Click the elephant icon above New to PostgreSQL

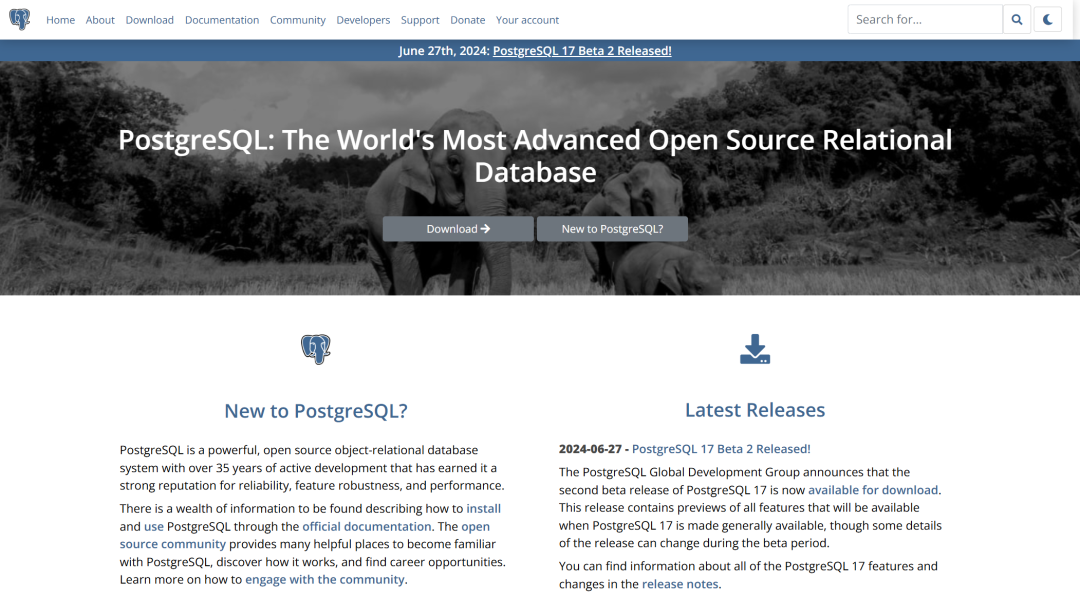pos(315,349)
